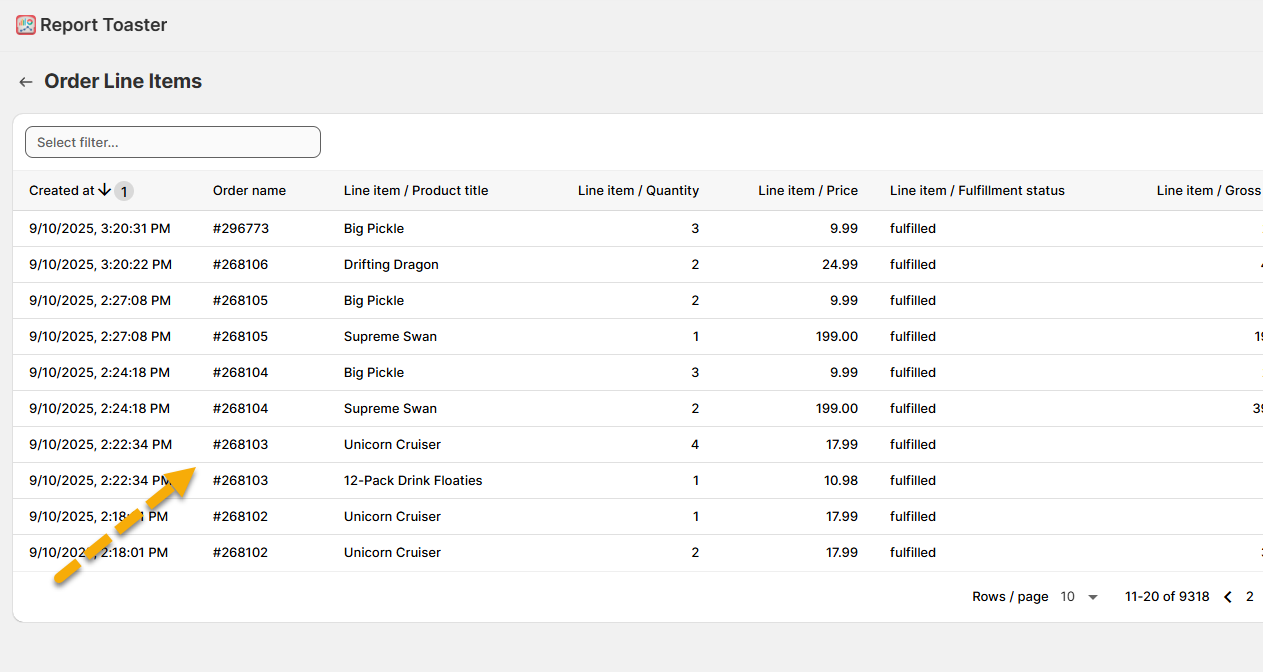Sort by the Order name column header

(249, 191)
